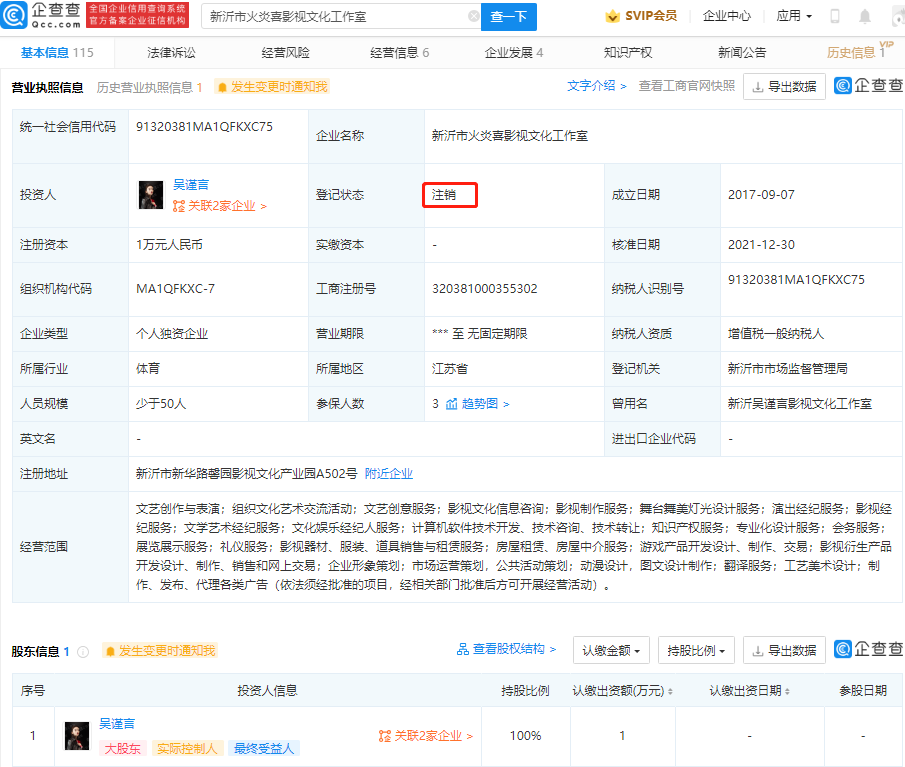Click 关联2家企业 link in 投资人 row
The image size is (905, 767).
click(x=227, y=206)
